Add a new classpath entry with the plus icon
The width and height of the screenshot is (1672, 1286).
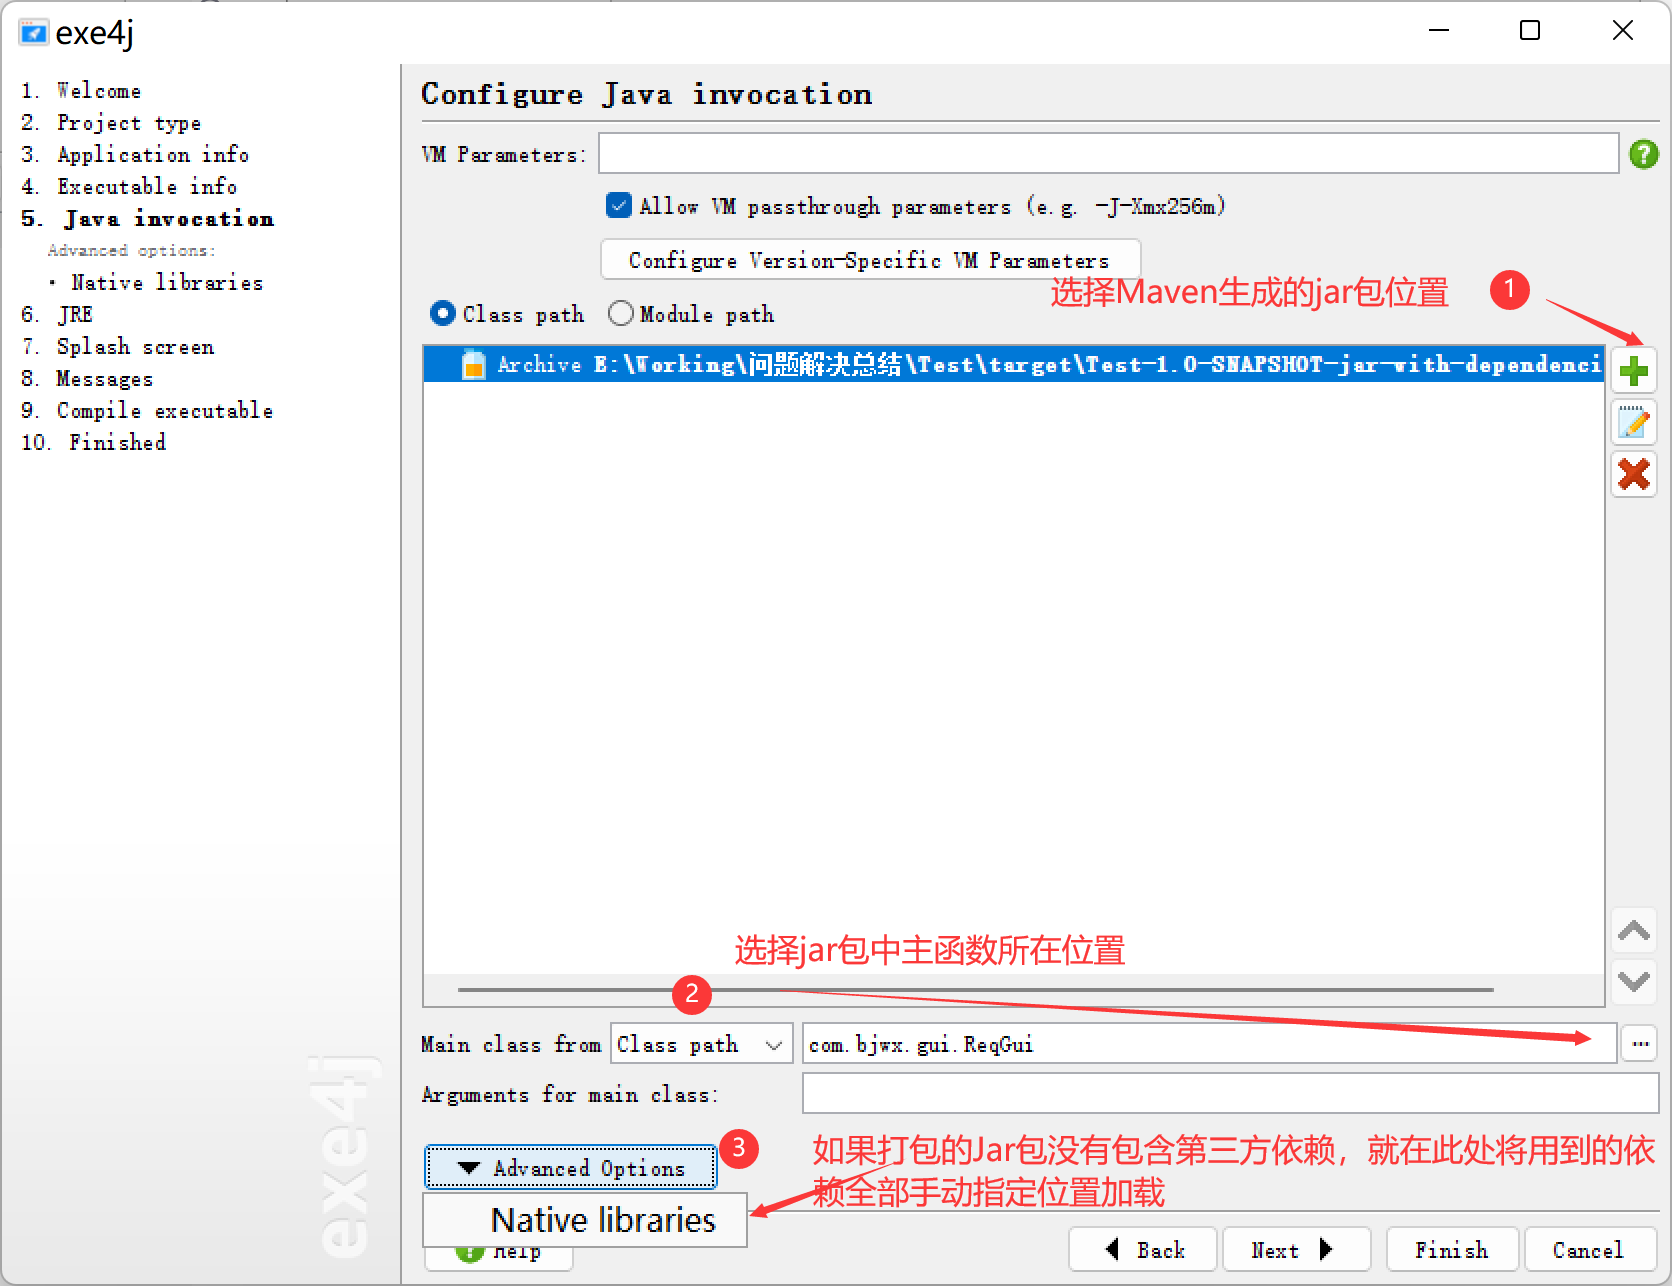[x=1634, y=370]
